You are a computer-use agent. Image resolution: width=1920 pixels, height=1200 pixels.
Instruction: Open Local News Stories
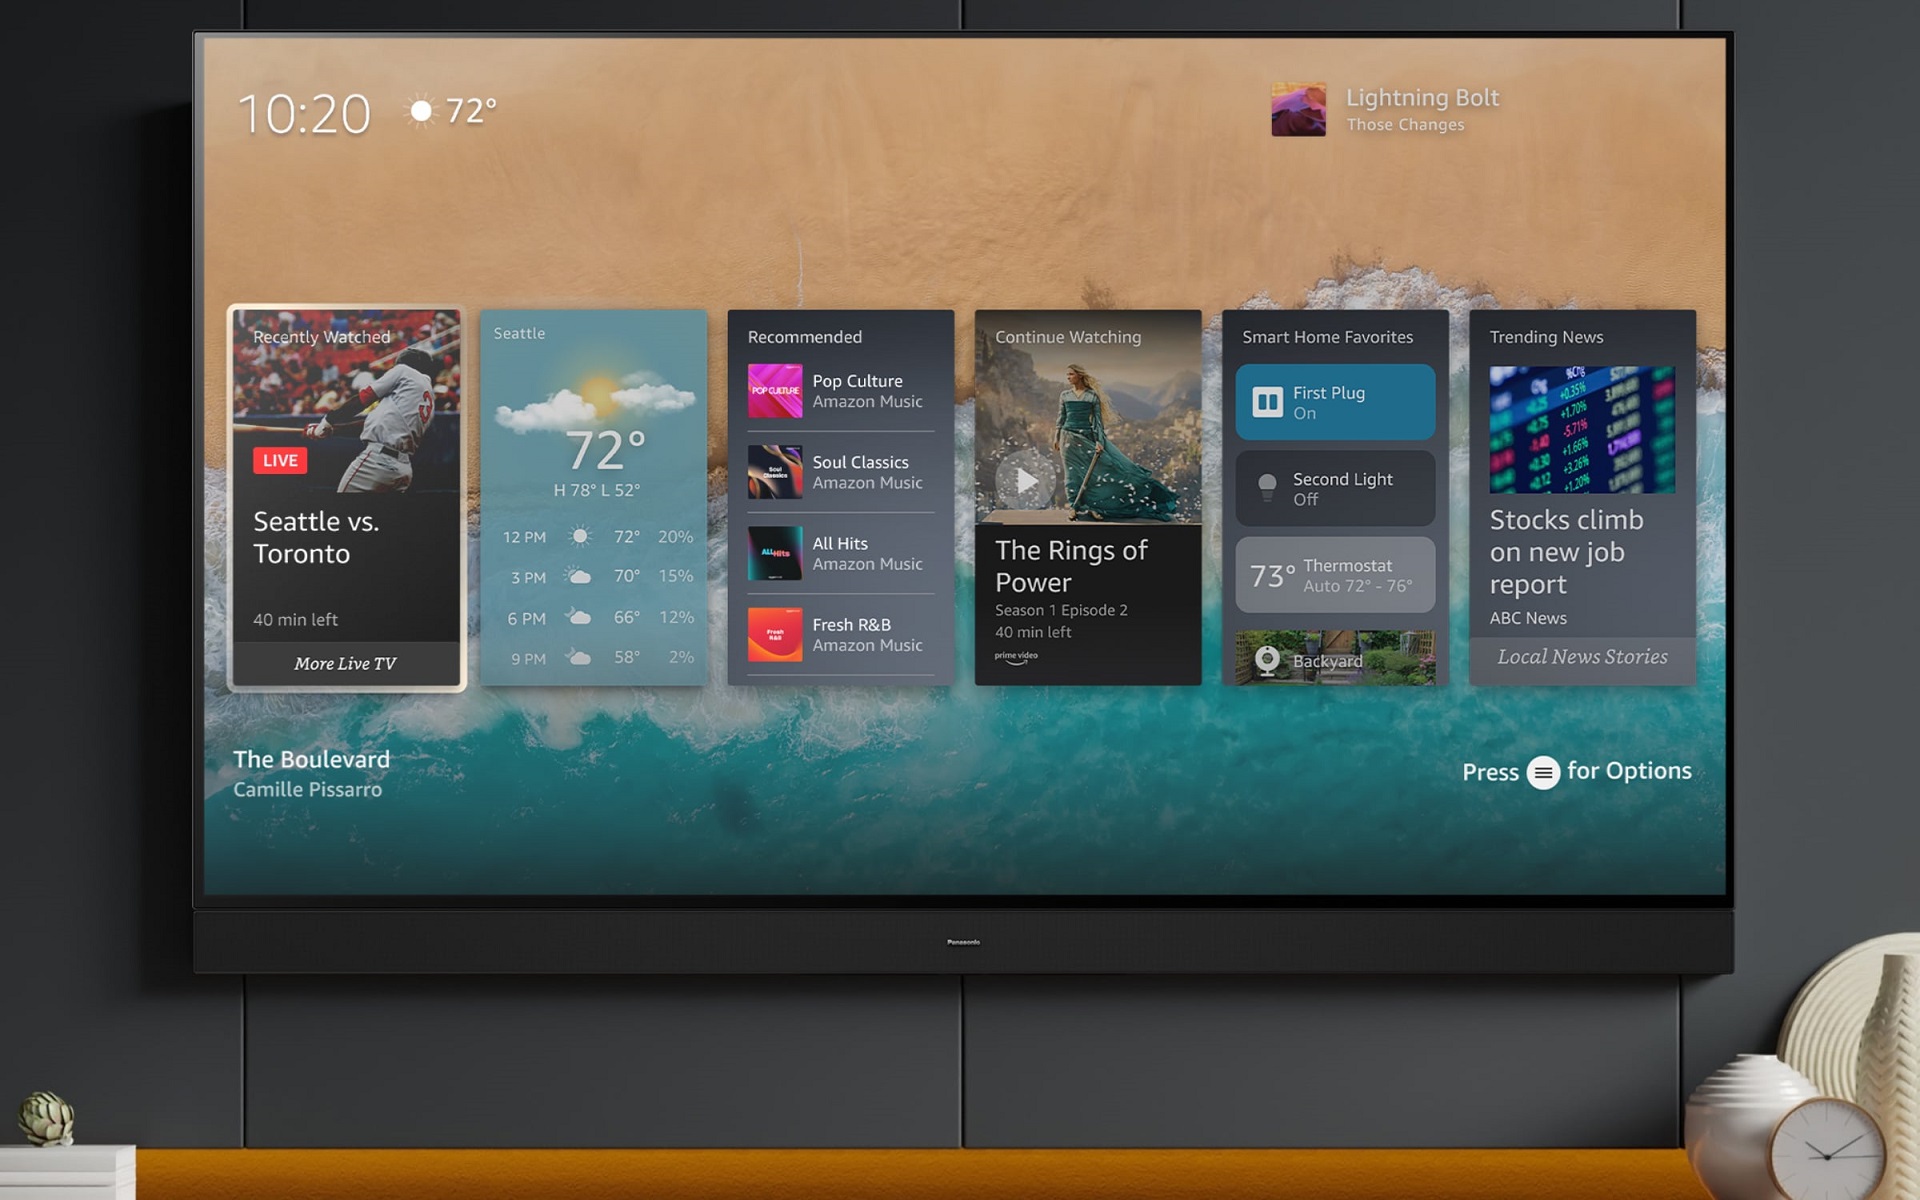coord(1582,657)
